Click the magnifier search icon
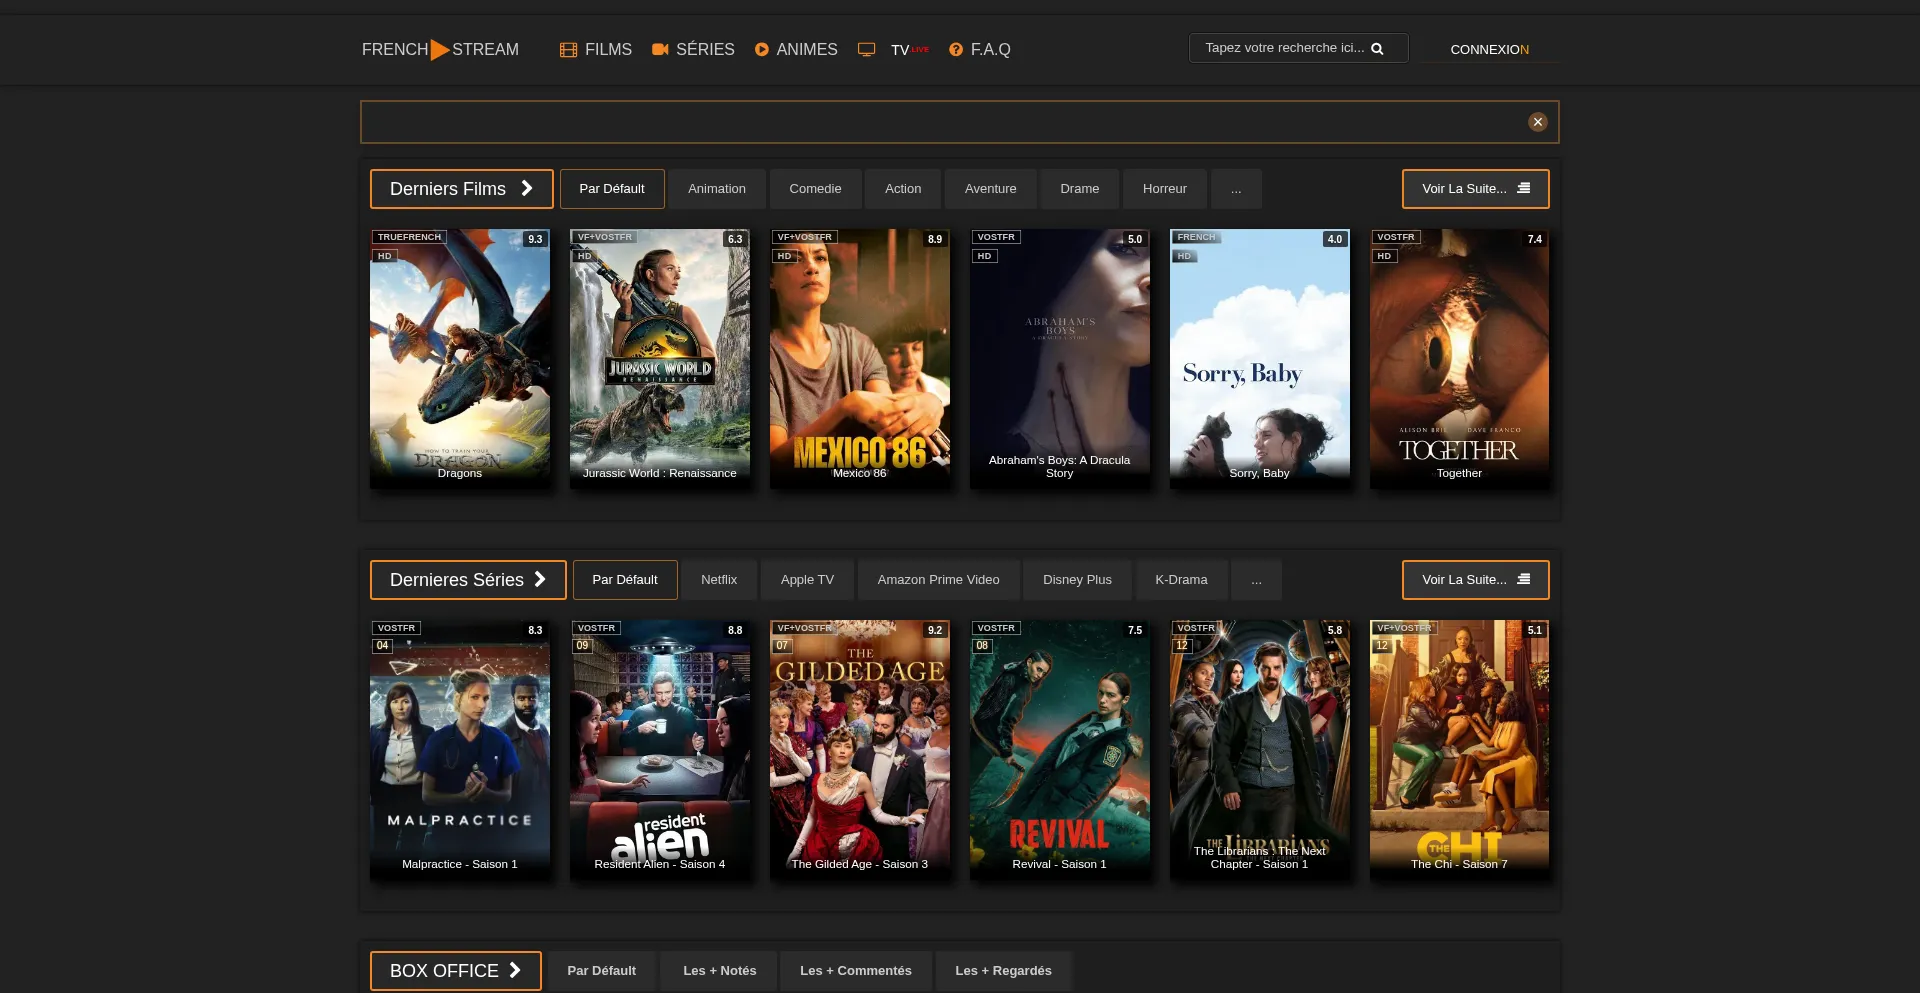The image size is (1920, 993). 1377,48
